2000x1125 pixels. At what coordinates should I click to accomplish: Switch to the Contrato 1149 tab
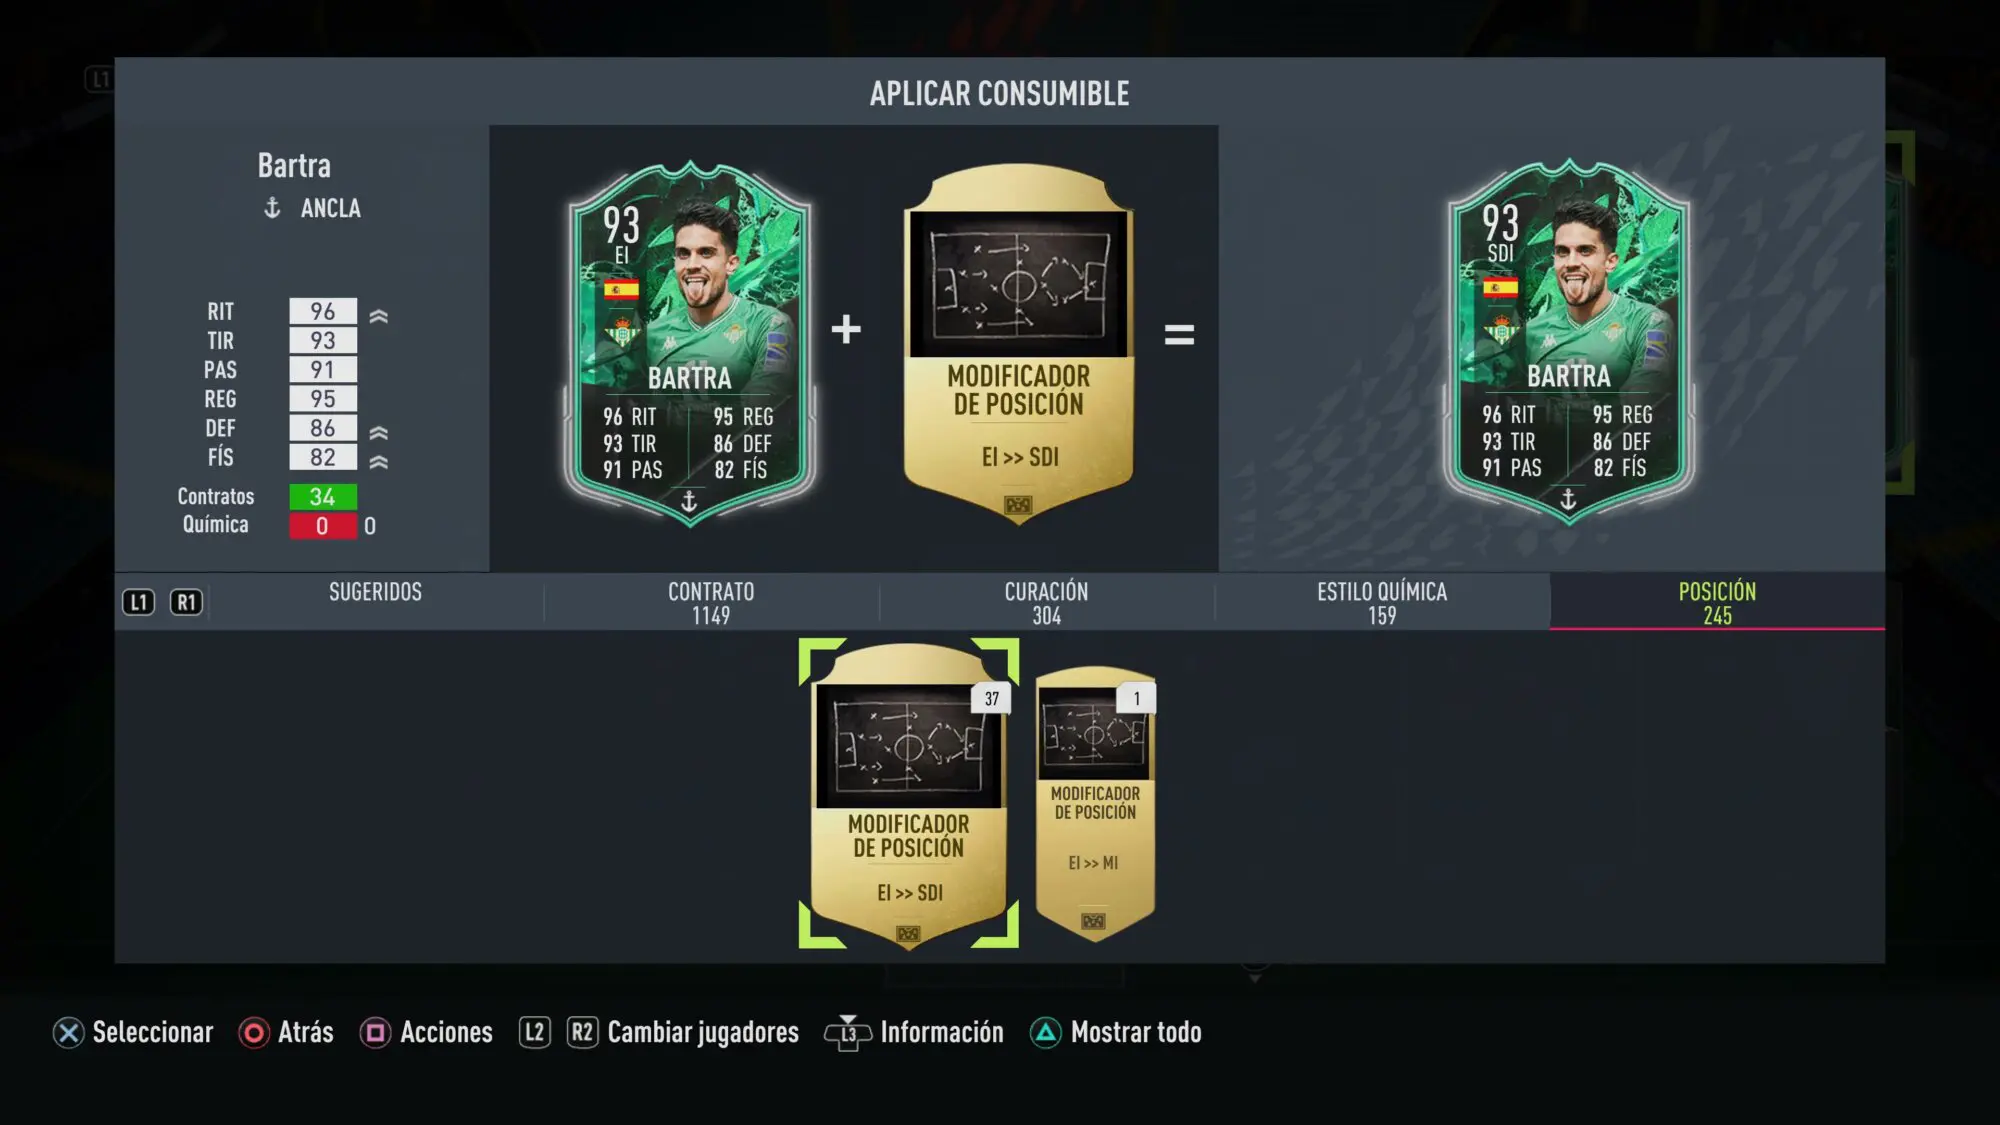(711, 601)
